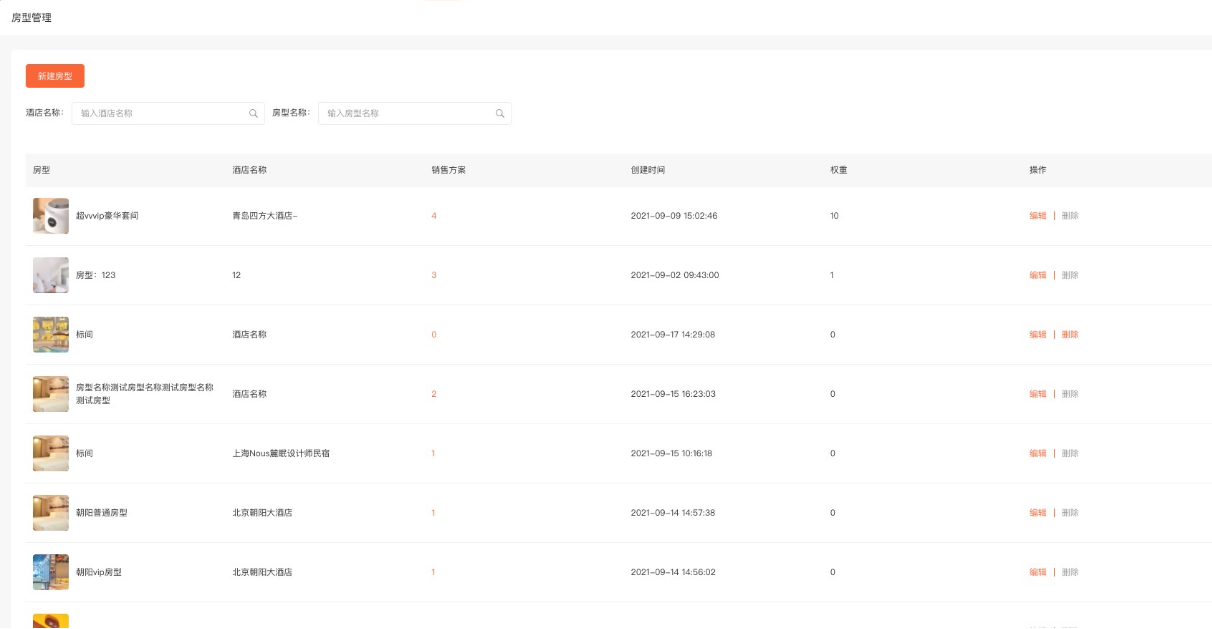This screenshot has width=1212, height=629.
Task: Focus the 输入房型名称 input field
Action: (414, 113)
